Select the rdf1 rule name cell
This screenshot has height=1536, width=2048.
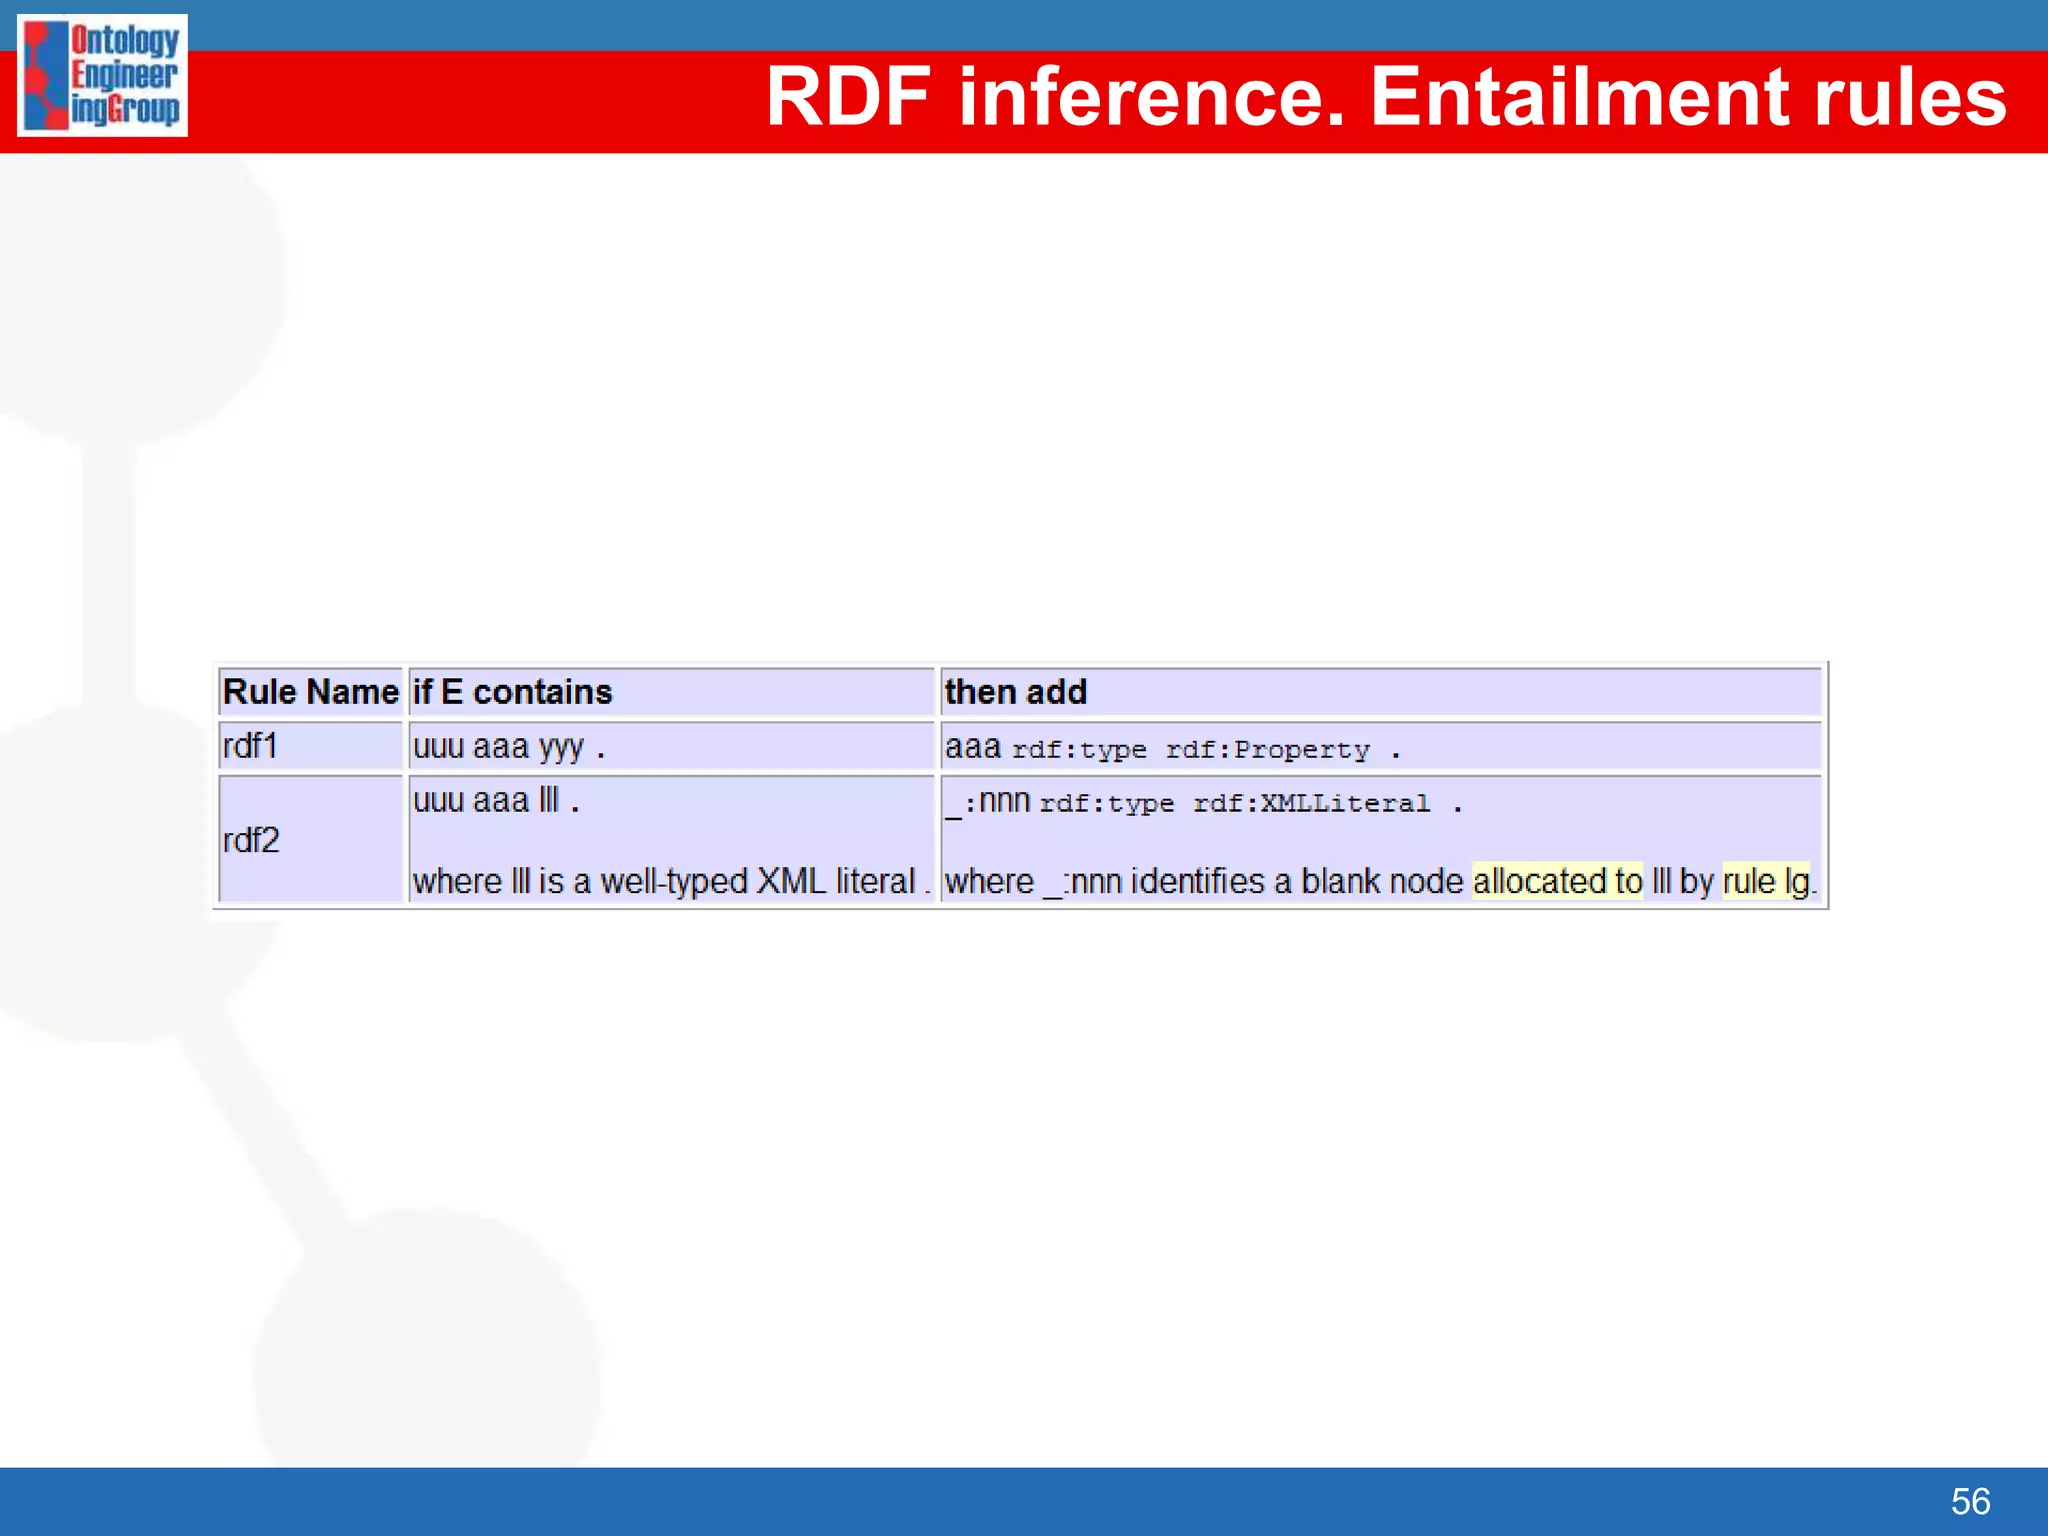(250, 746)
